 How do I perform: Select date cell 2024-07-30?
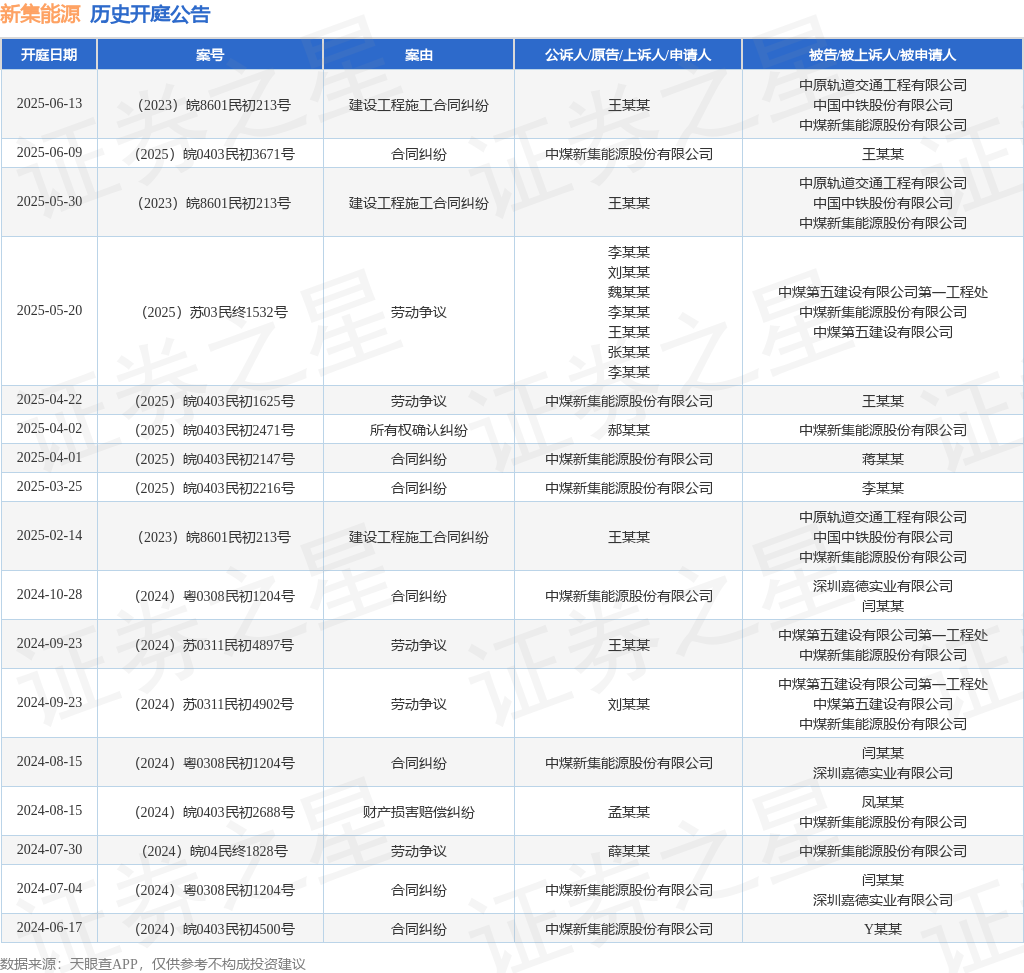pyautogui.click(x=50, y=849)
